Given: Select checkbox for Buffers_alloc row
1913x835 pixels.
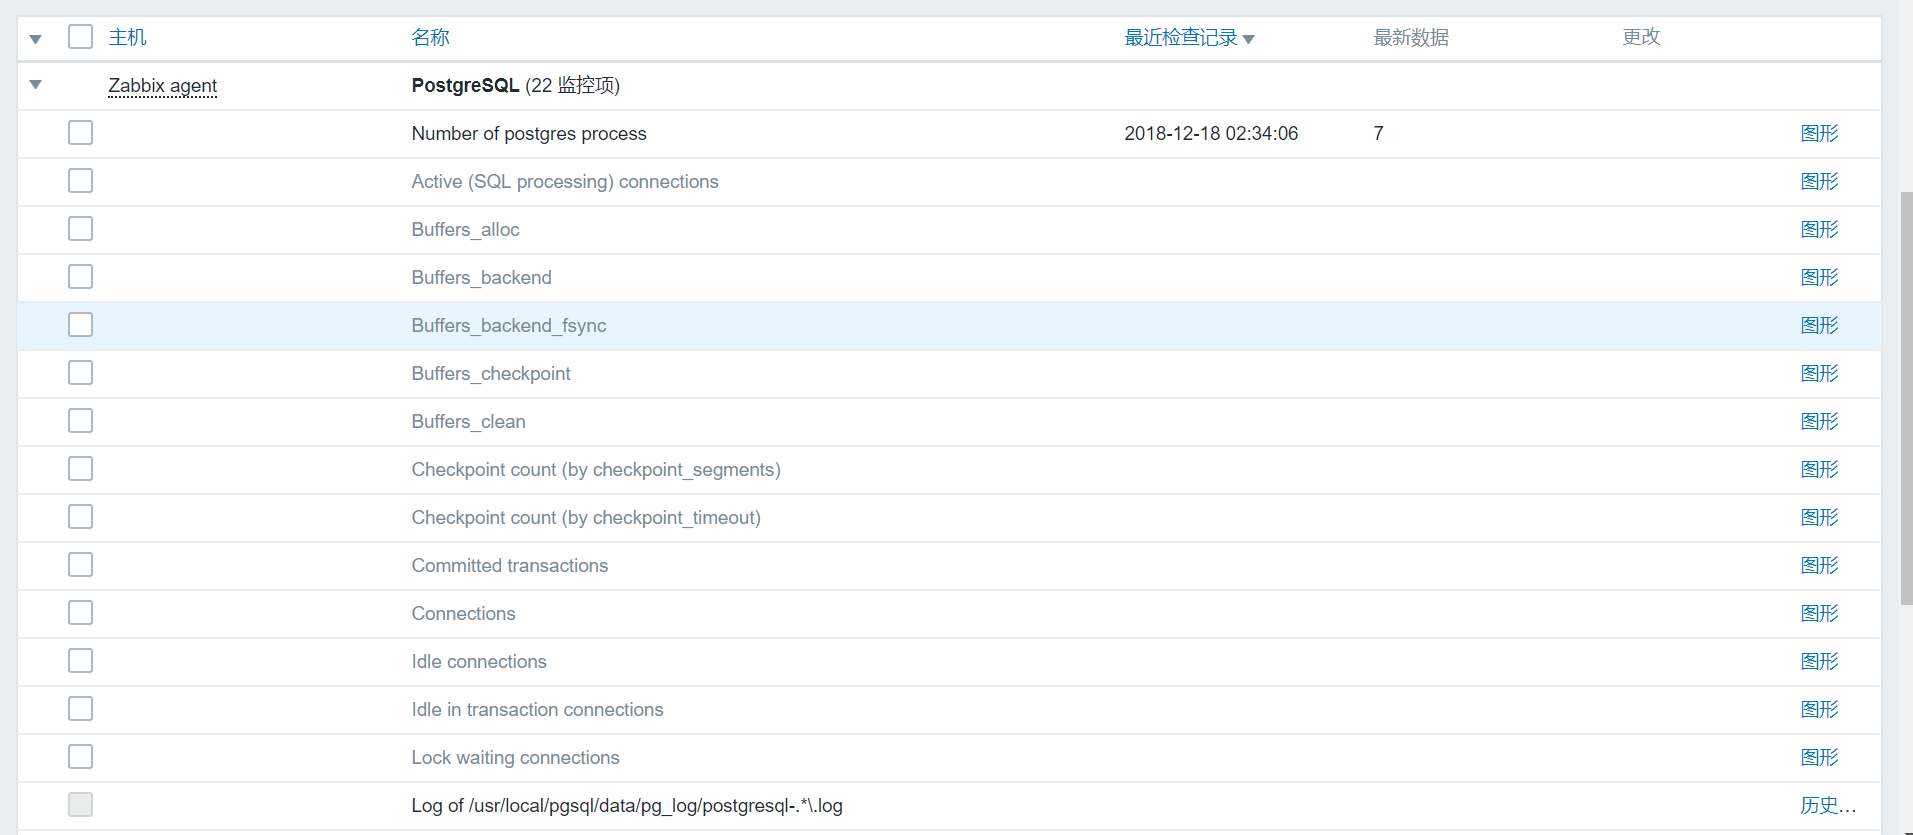Looking at the screenshot, I should coord(81,229).
